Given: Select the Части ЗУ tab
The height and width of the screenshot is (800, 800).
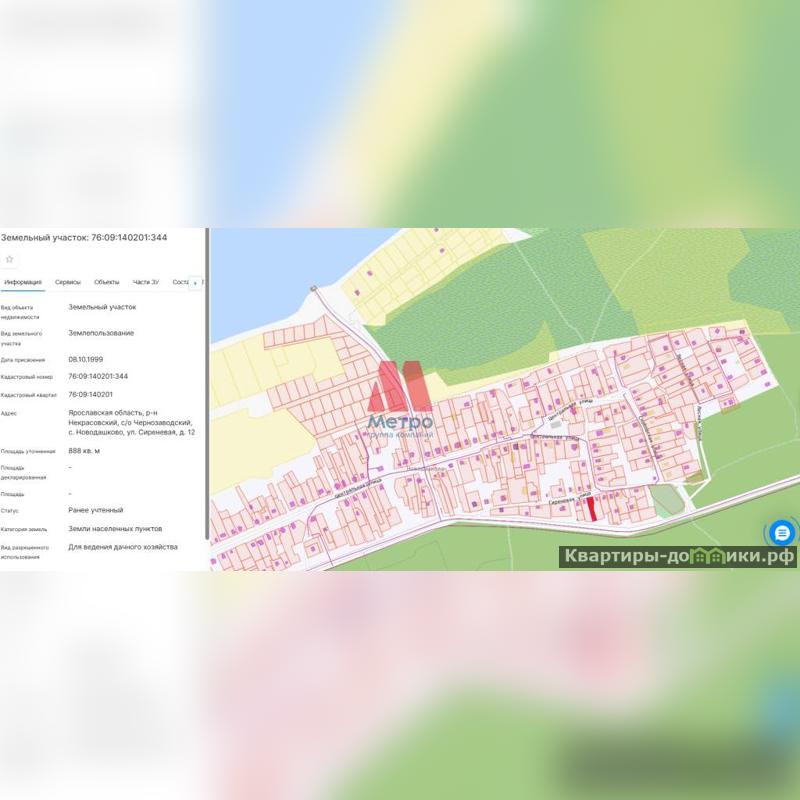Looking at the screenshot, I should 146,282.
